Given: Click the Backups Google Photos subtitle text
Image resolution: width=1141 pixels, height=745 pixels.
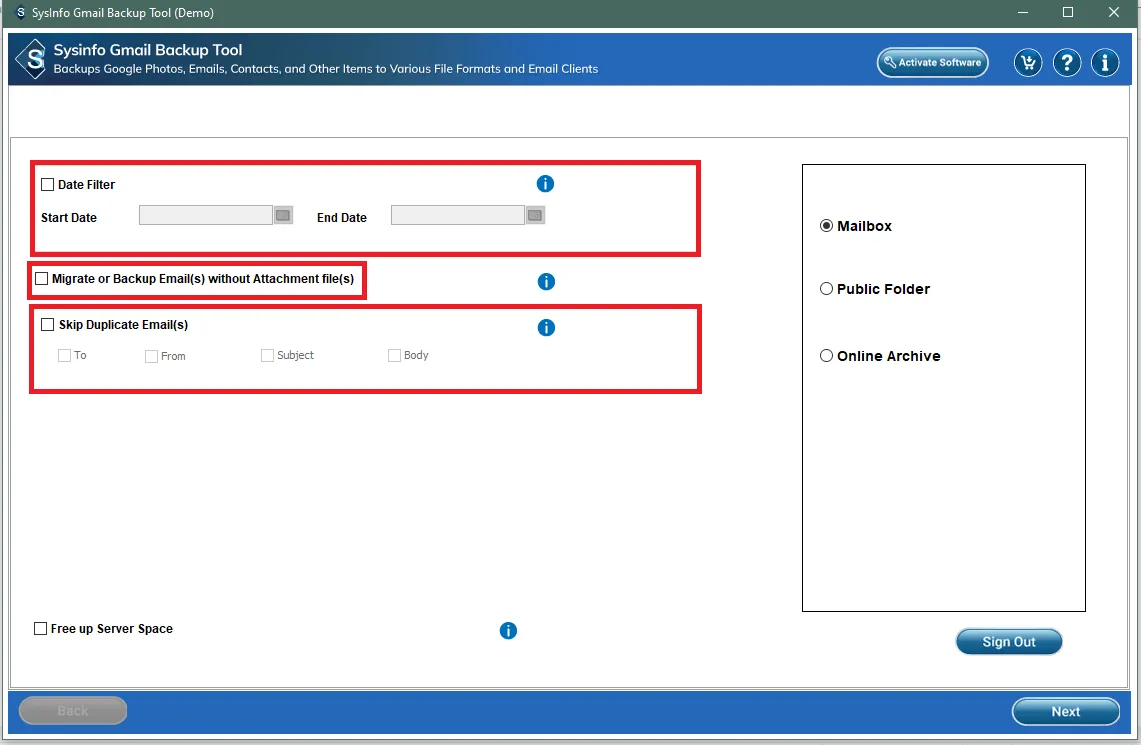Looking at the screenshot, I should 326,69.
